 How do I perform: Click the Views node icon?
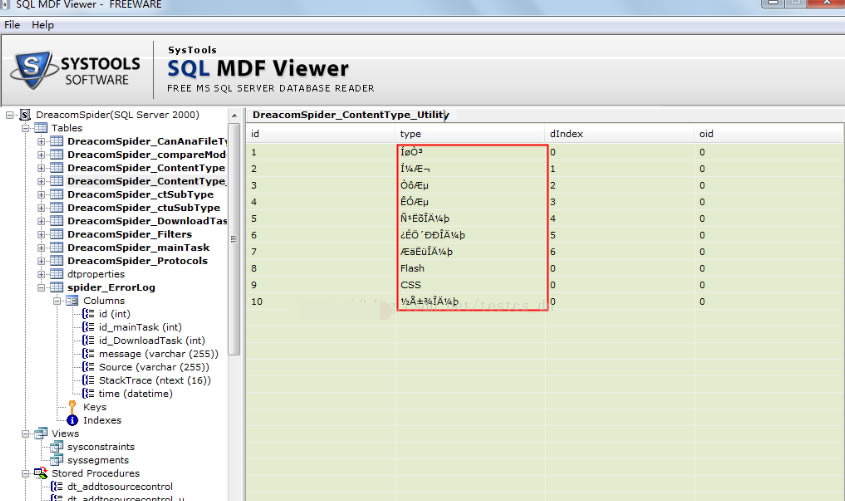[40, 433]
